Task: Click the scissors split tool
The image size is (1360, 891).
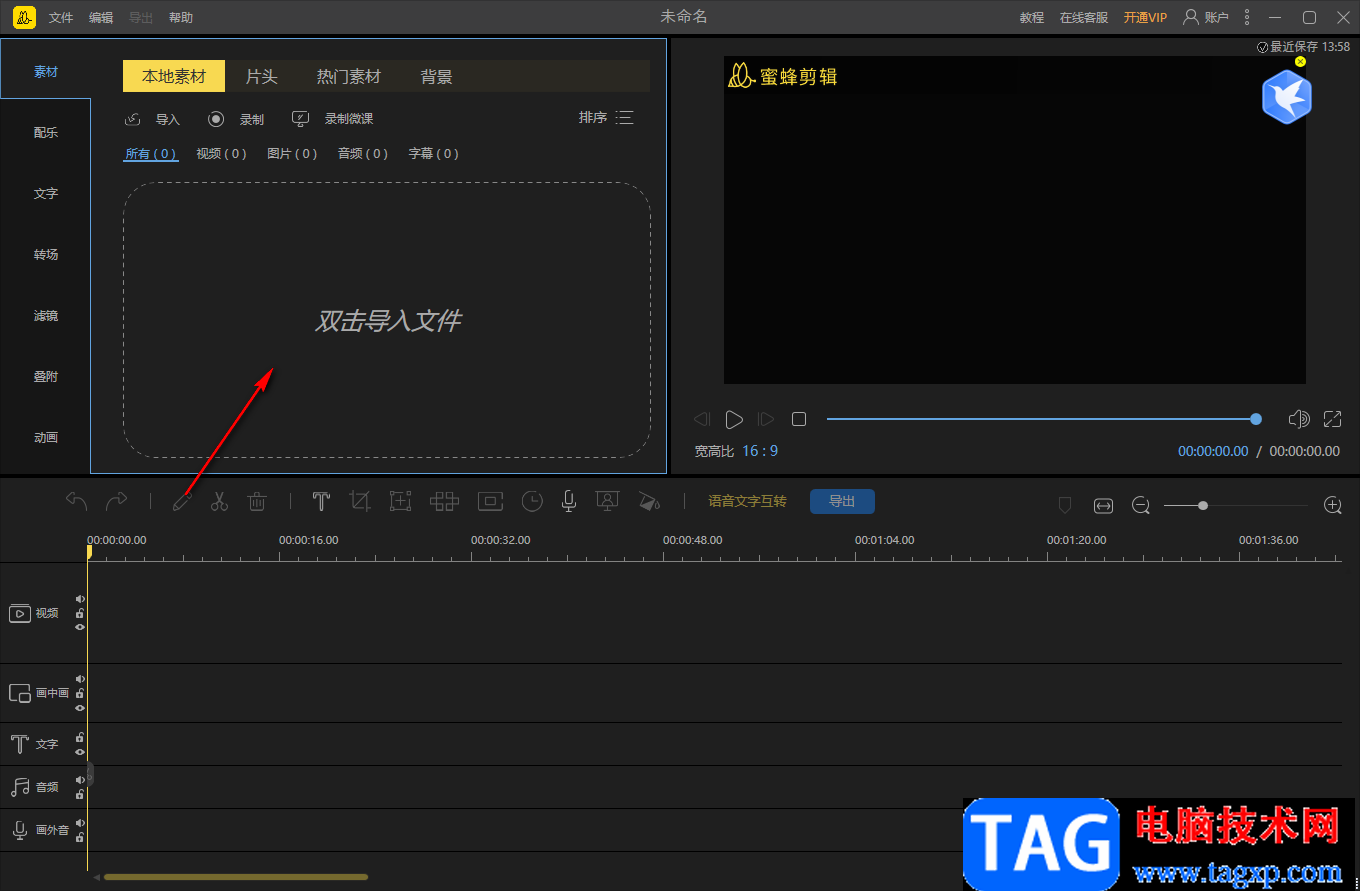Action: click(219, 501)
